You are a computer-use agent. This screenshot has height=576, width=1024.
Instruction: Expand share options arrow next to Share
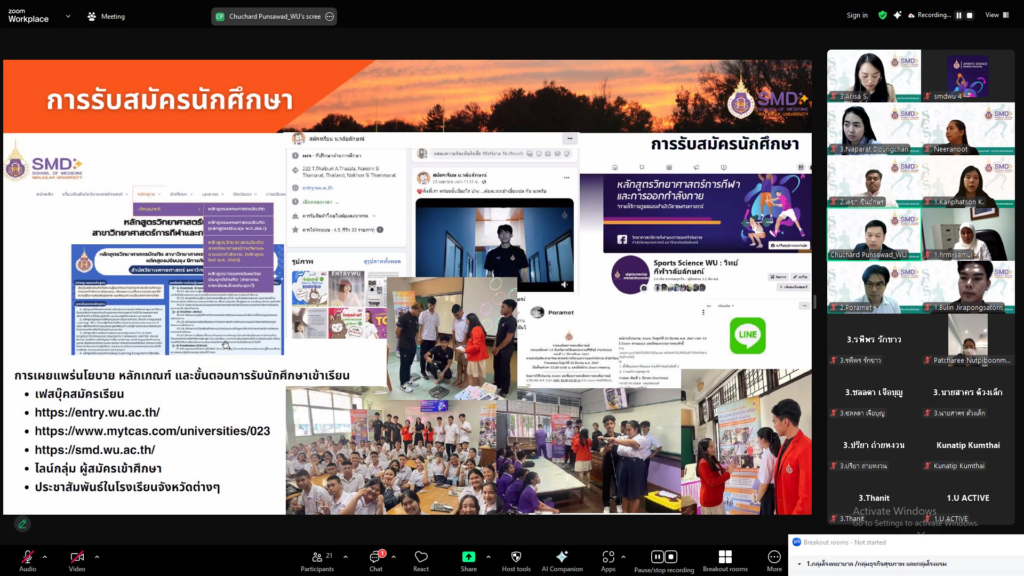pyautogui.click(x=488, y=557)
